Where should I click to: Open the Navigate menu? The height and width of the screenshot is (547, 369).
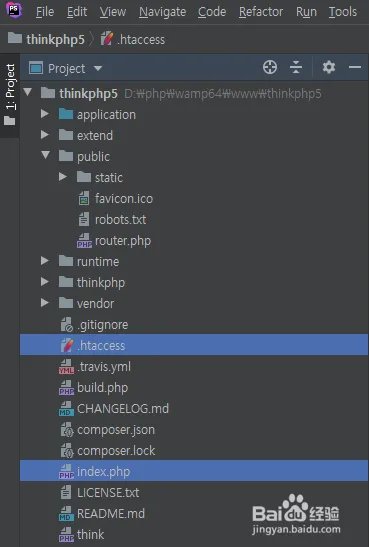pyautogui.click(x=163, y=12)
